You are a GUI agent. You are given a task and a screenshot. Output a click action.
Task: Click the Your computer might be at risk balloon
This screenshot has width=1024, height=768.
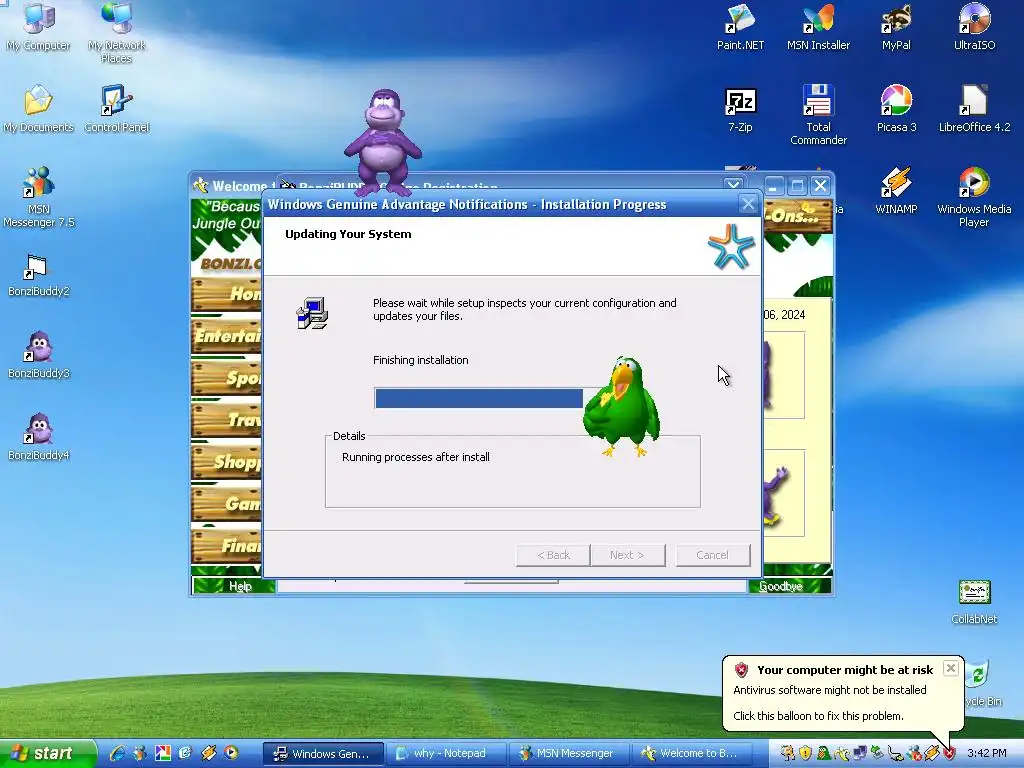(842, 692)
